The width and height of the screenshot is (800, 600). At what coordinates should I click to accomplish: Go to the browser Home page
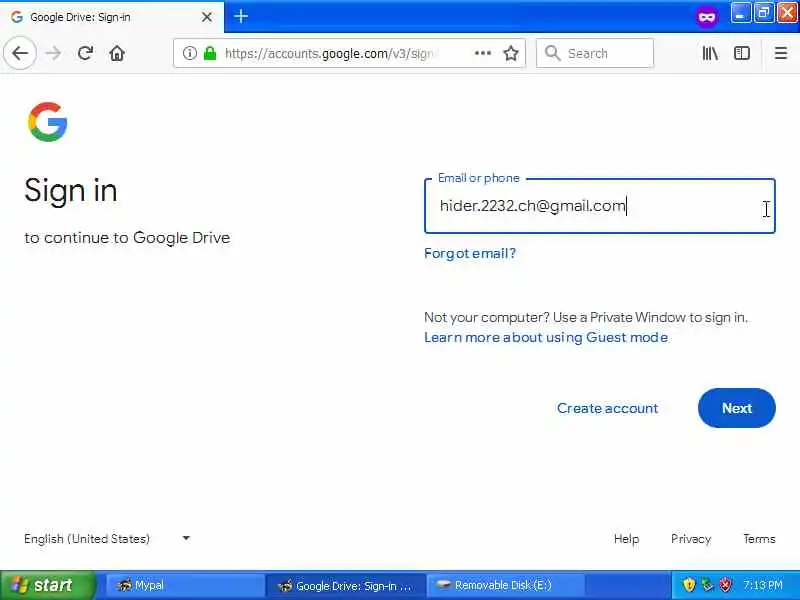pos(117,53)
